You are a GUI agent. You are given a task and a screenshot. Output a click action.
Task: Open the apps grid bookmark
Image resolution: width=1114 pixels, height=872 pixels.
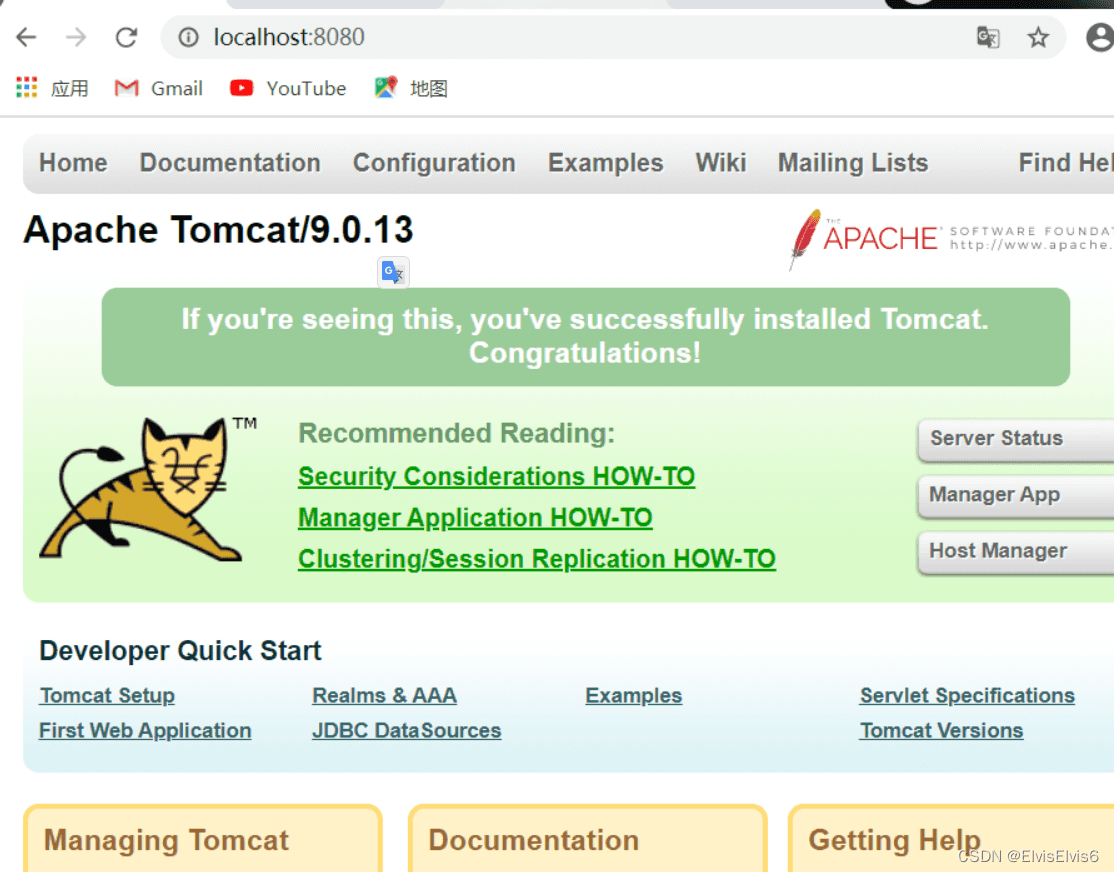coord(52,88)
